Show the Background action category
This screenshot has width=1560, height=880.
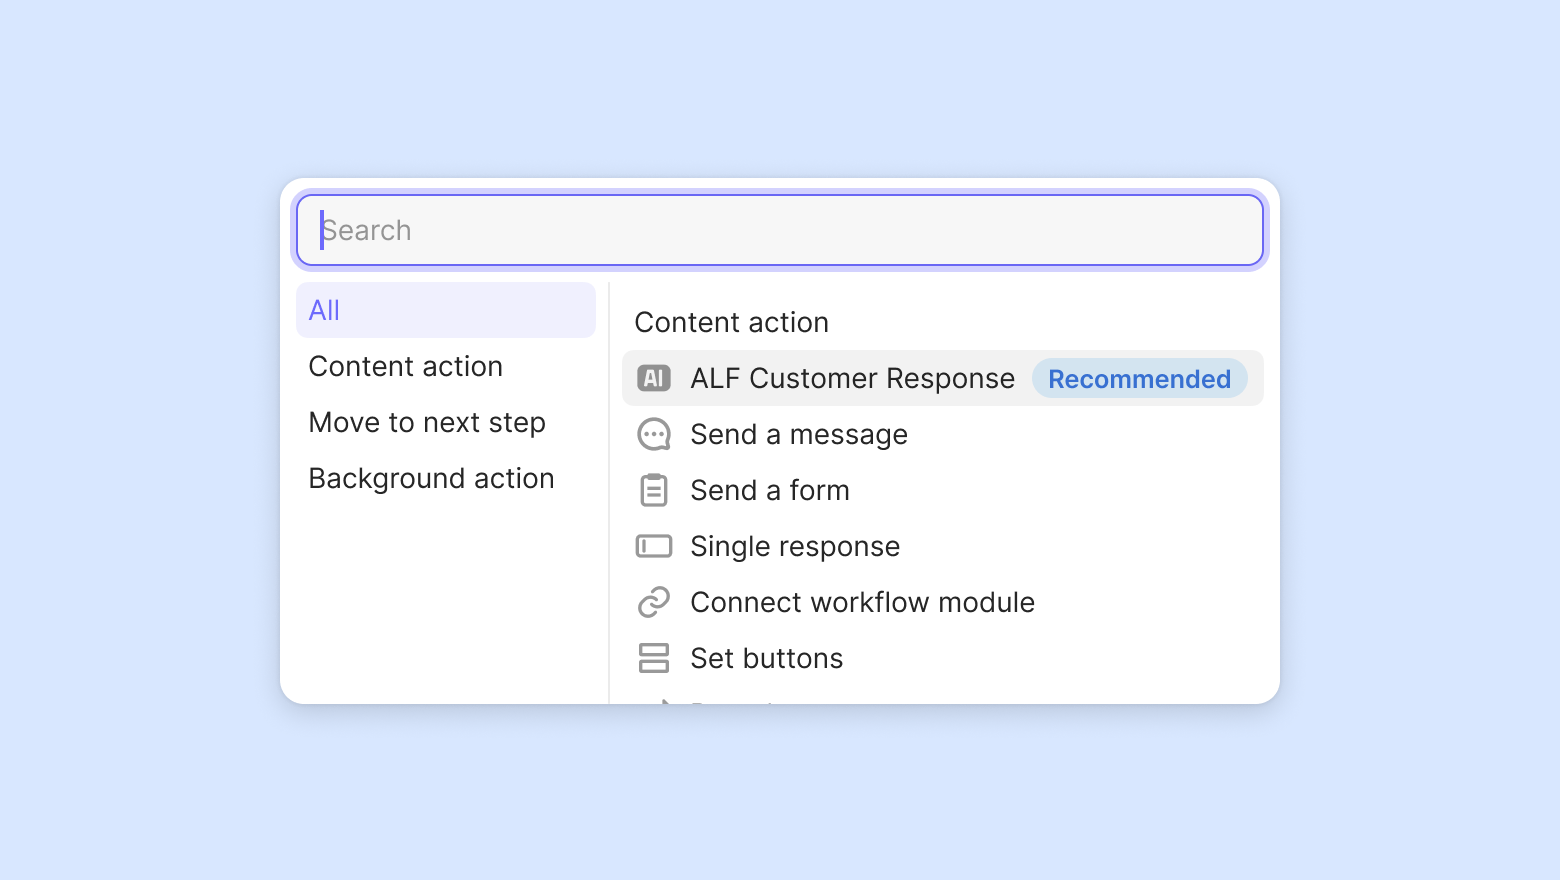click(431, 478)
